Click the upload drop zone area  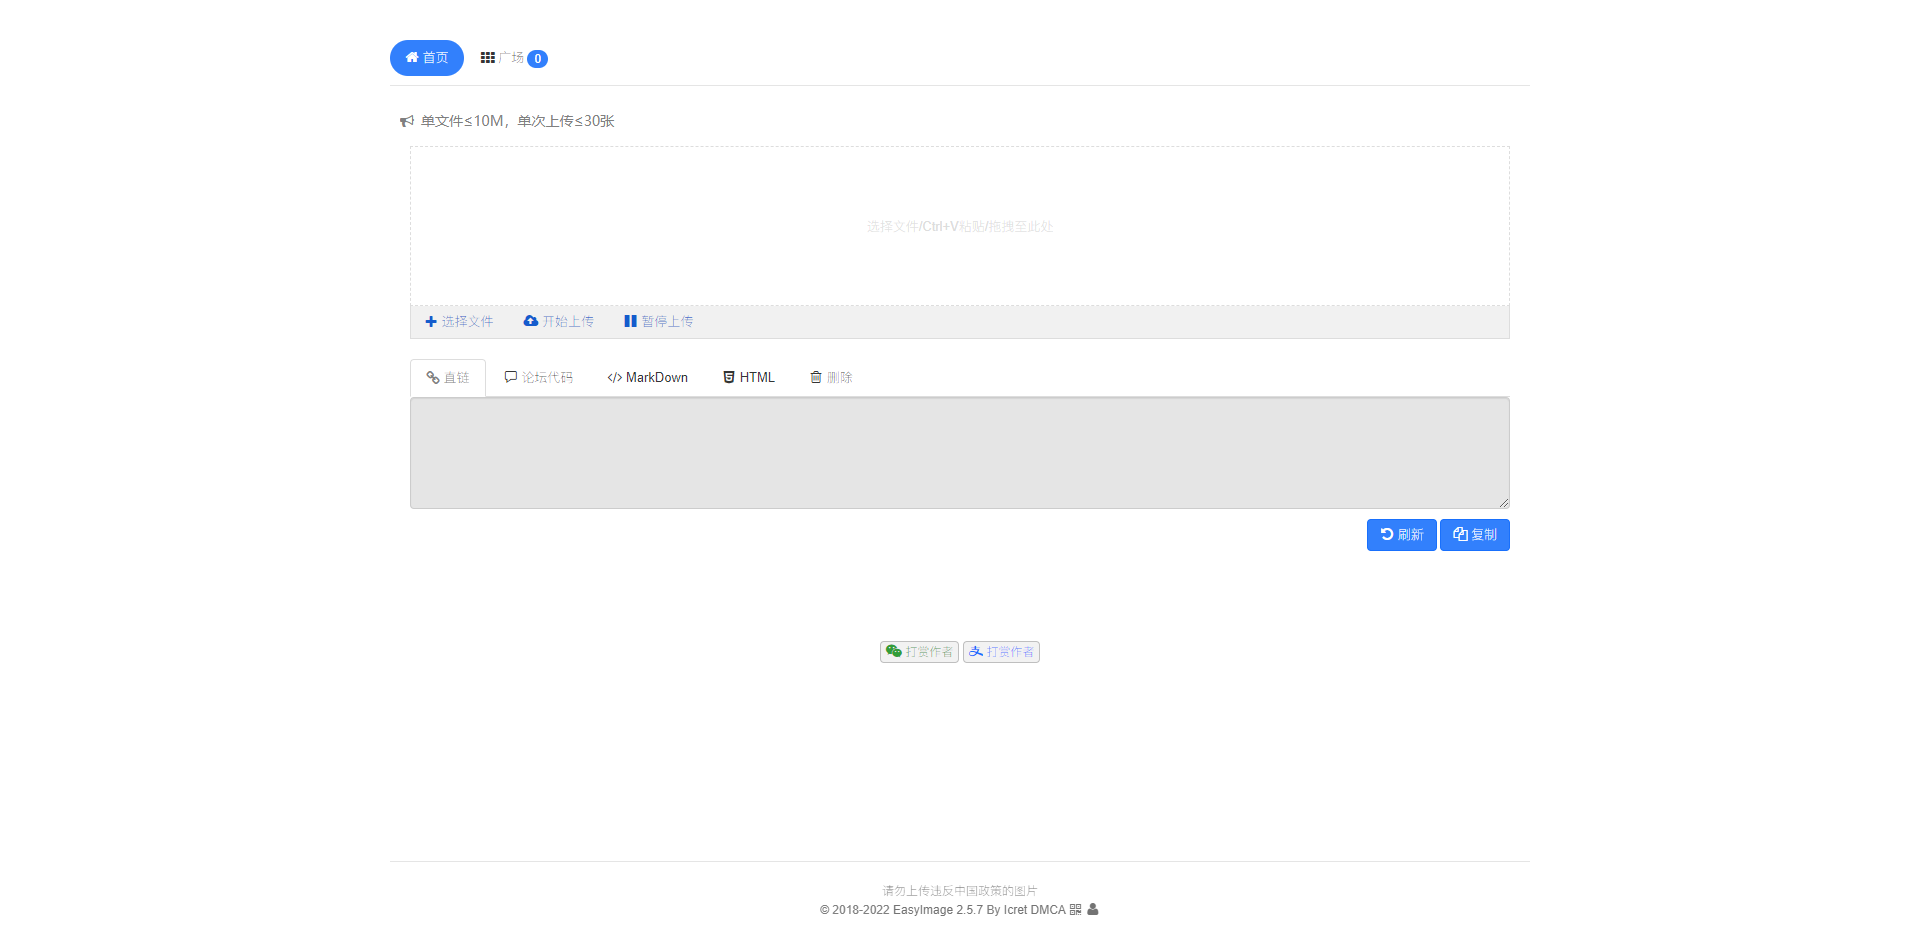pyautogui.click(x=960, y=226)
